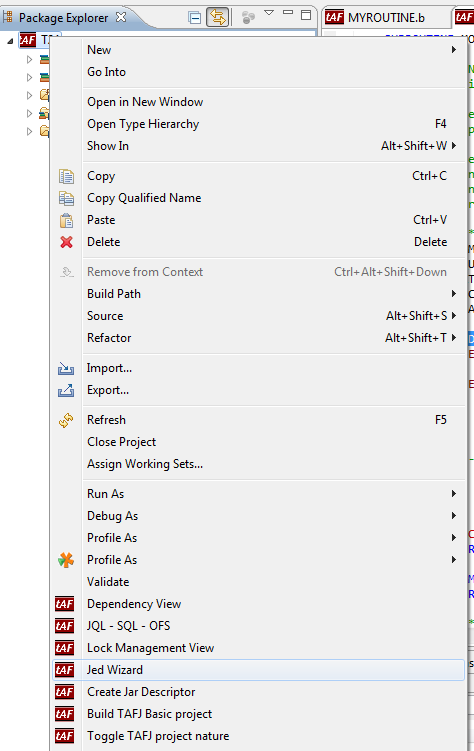Click the Export icon
The height and width of the screenshot is (751, 474).
pyautogui.click(x=66, y=390)
